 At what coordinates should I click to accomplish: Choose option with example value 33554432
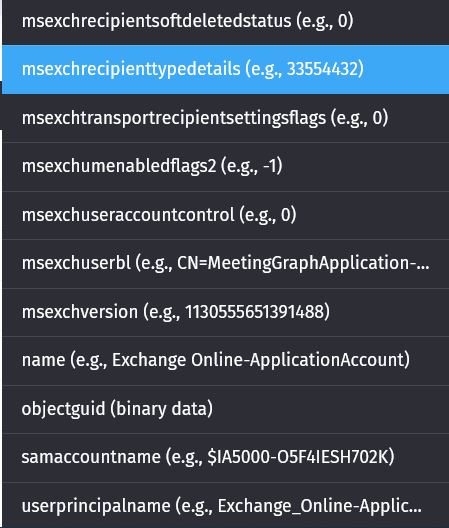226,69
